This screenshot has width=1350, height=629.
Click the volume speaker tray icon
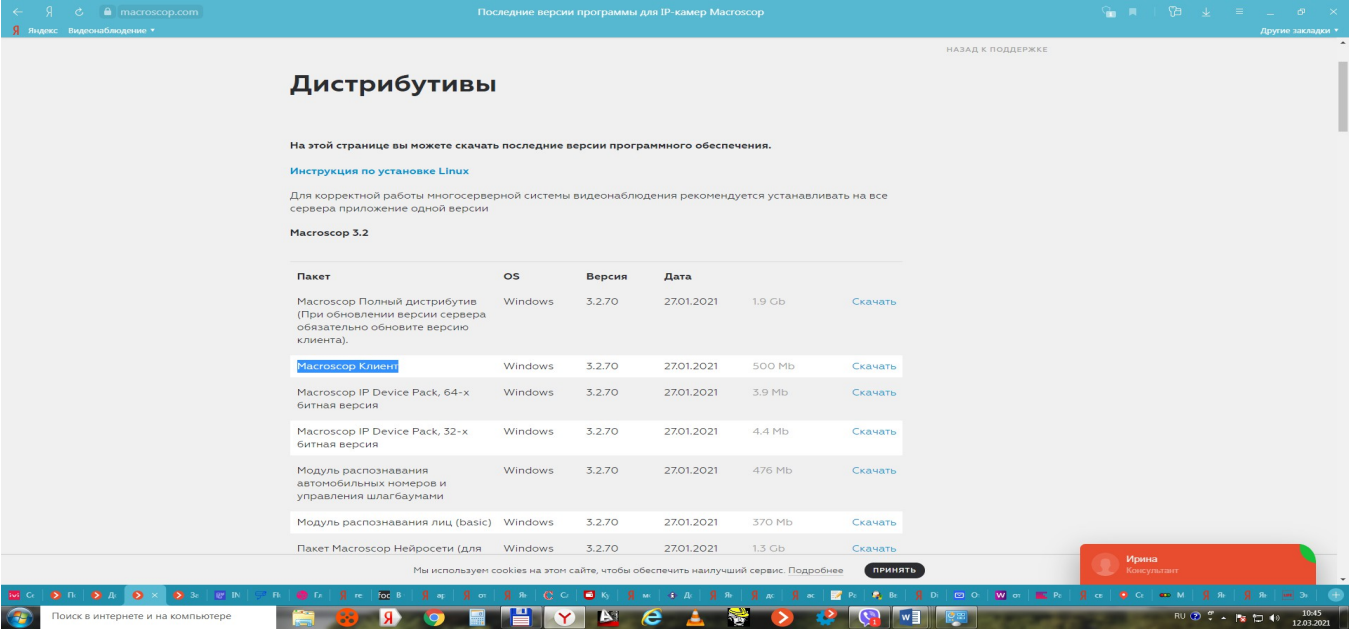click(1273, 616)
